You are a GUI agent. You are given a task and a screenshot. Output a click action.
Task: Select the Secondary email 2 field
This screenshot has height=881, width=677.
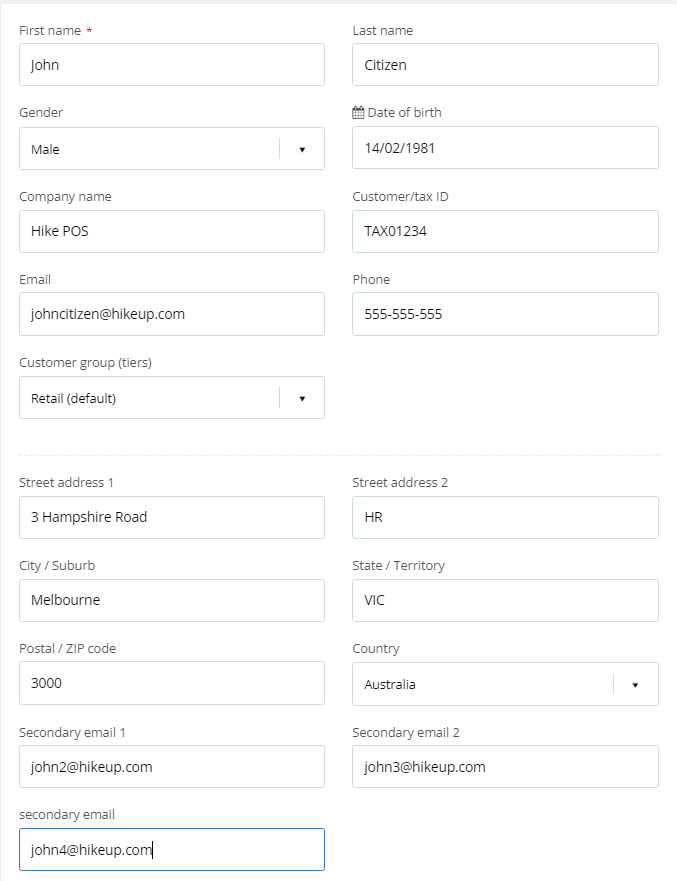(x=505, y=766)
